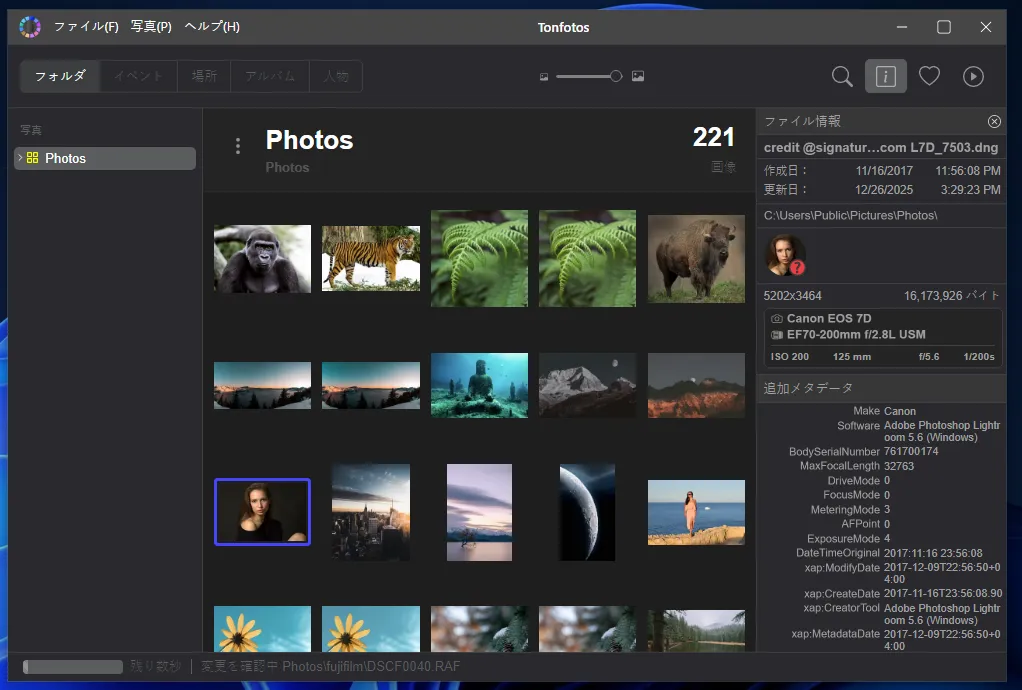Click the face thumbnail with question mark
The image size is (1022, 690).
click(785, 255)
